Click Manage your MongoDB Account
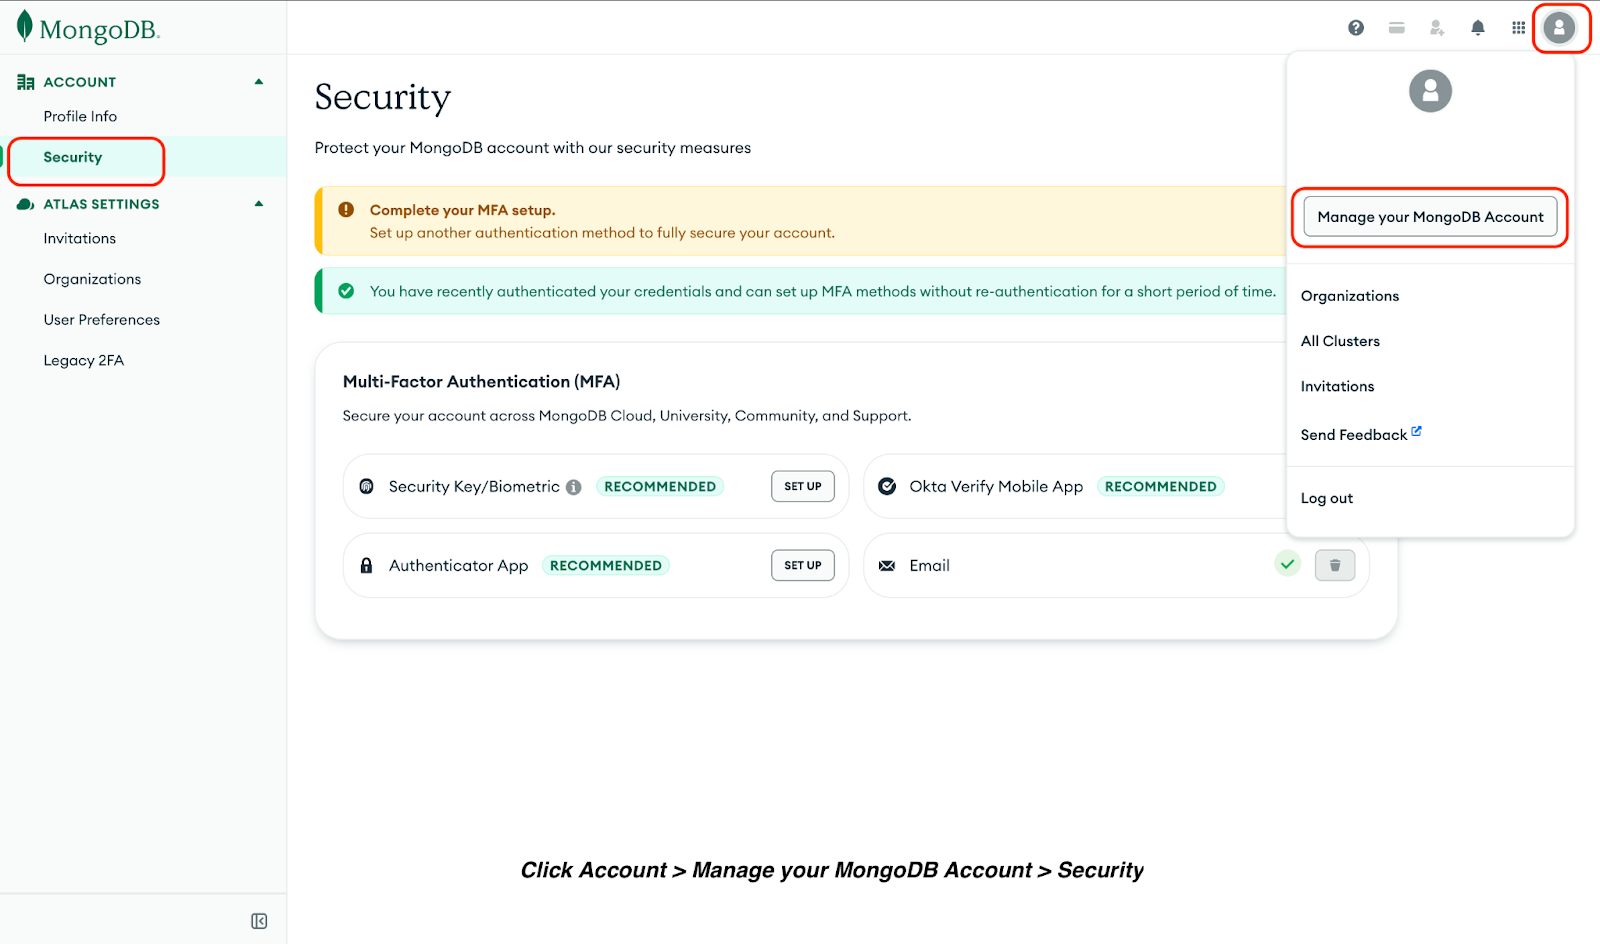 click(x=1429, y=216)
